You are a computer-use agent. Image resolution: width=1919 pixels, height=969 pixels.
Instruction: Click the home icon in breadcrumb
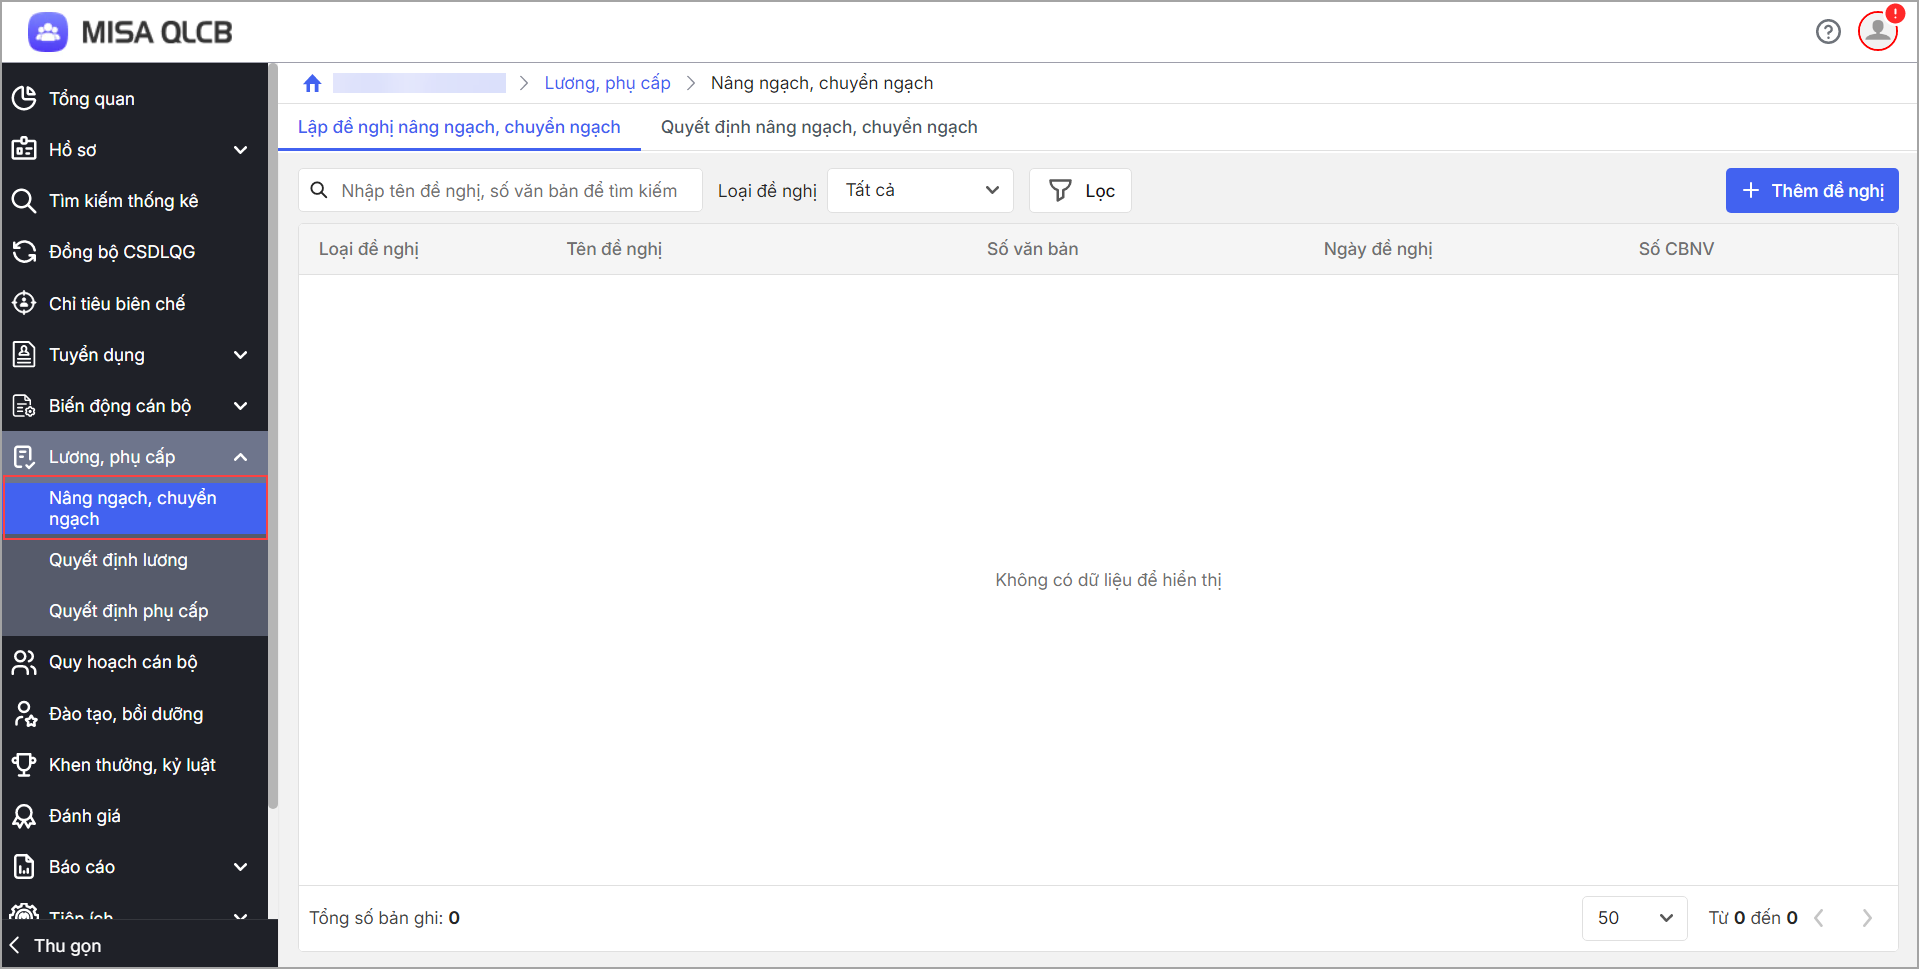(312, 84)
